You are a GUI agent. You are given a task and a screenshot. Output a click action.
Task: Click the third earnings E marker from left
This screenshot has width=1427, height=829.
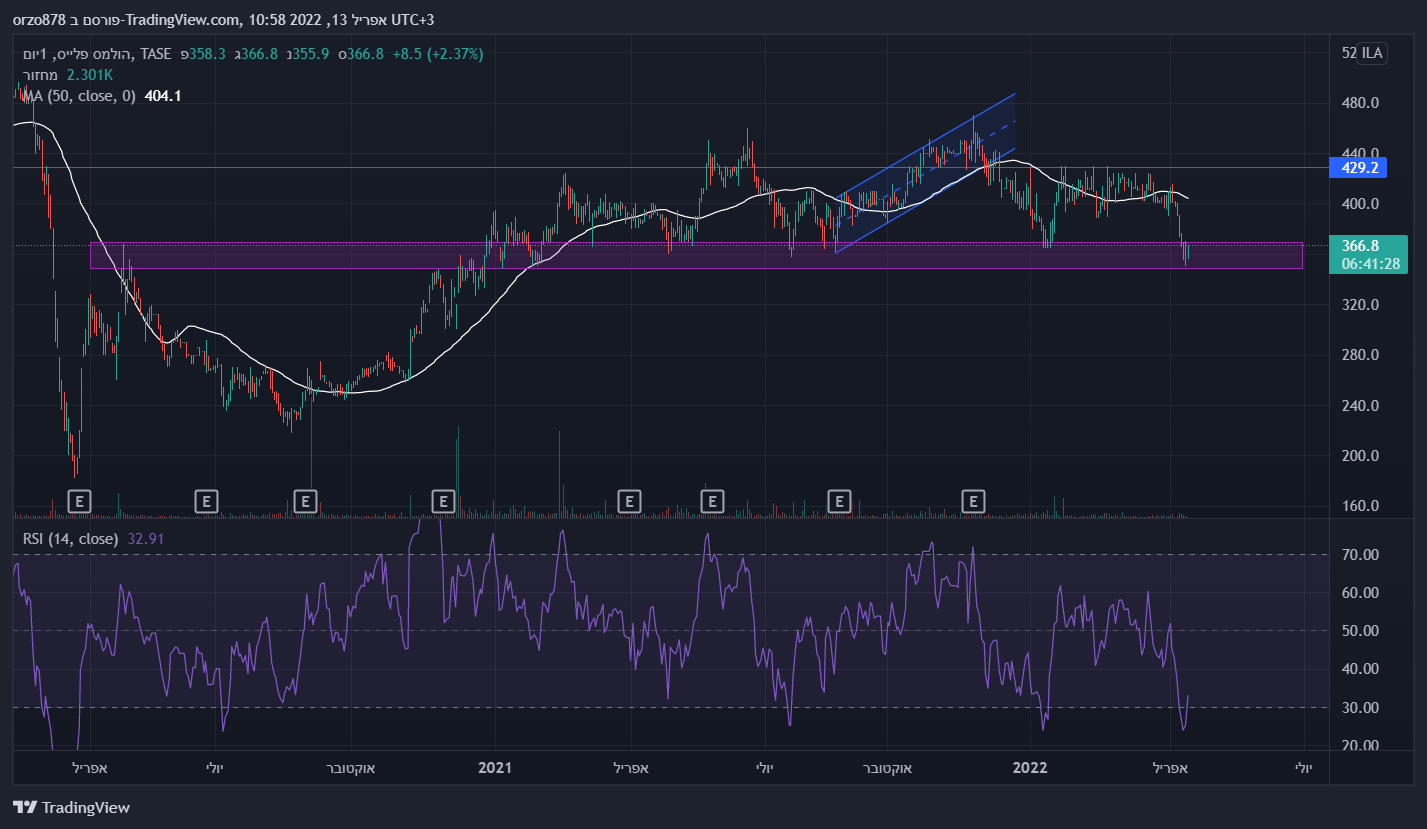click(x=306, y=500)
